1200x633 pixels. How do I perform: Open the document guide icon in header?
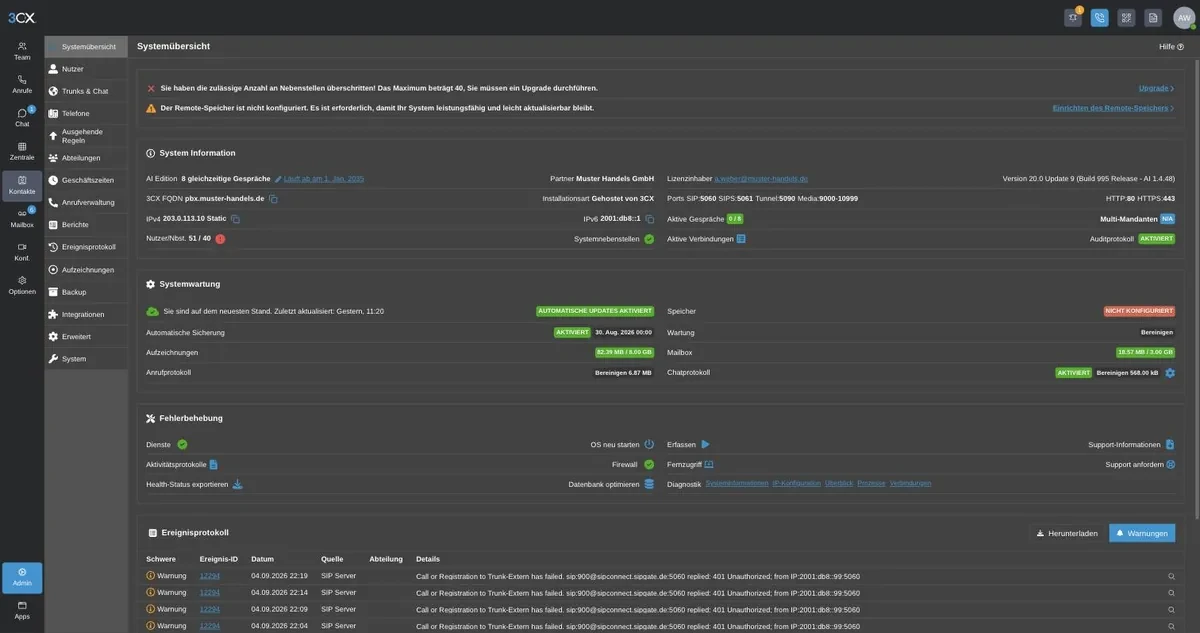pyautogui.click(x=1153, y=17)
